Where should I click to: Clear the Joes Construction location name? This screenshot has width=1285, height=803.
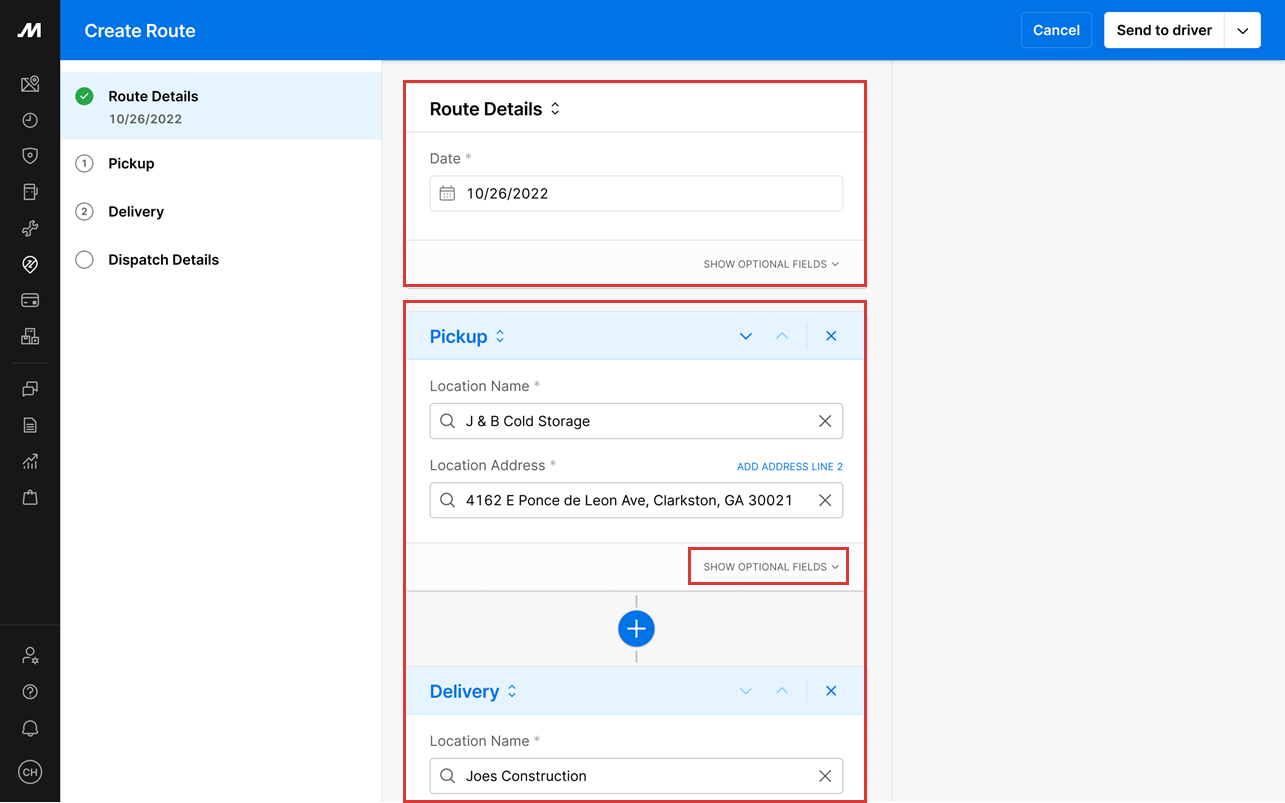pos(825,776)
